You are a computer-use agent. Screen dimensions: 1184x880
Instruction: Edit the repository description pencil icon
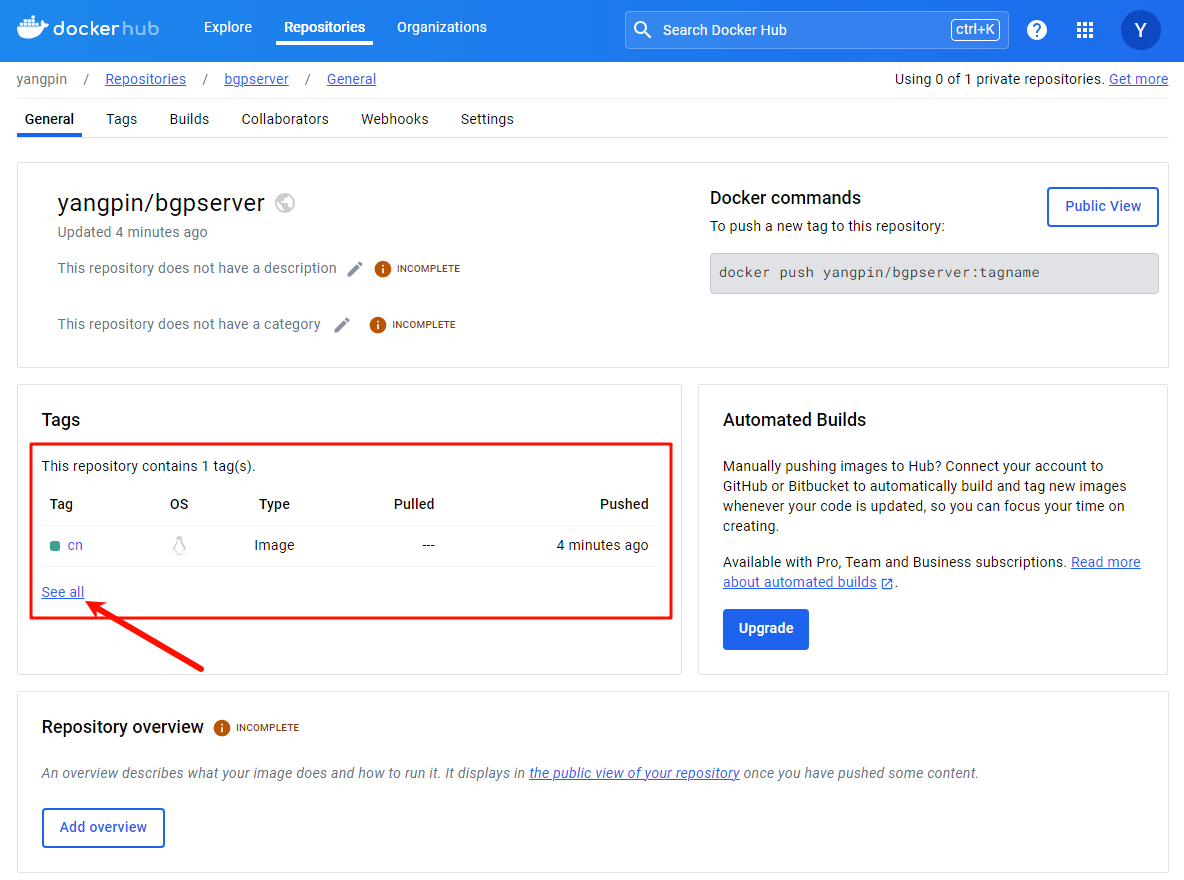[x=355, y=269]
